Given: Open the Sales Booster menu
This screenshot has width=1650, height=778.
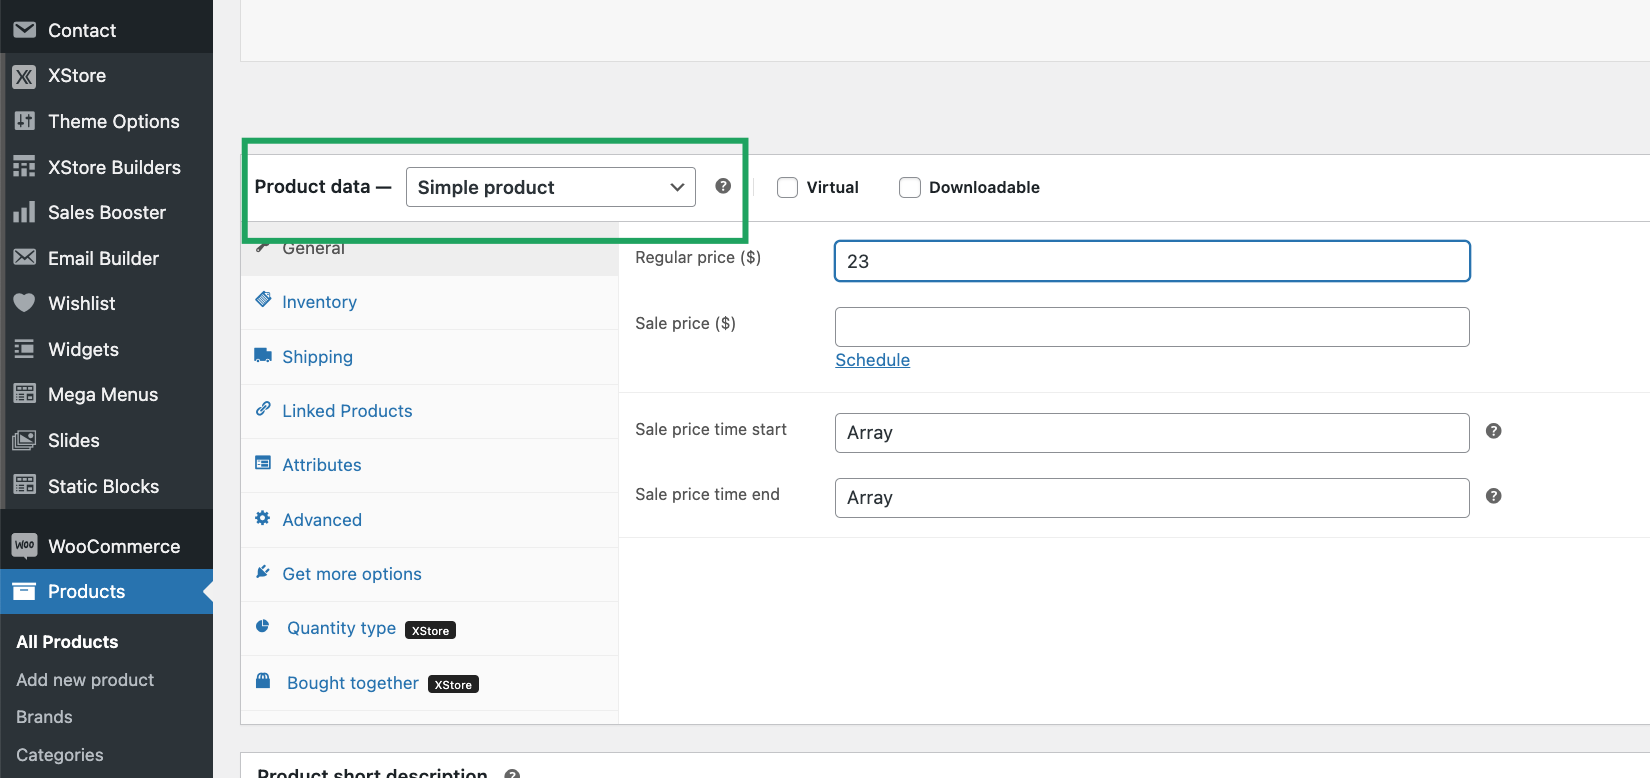Looking at the screenshot, I should [106, 212].
